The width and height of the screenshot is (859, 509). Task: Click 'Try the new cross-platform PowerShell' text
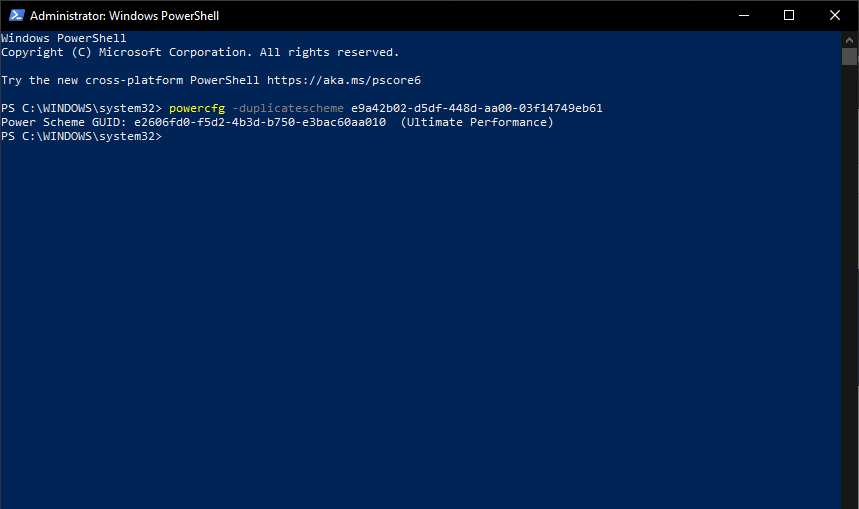130,80
